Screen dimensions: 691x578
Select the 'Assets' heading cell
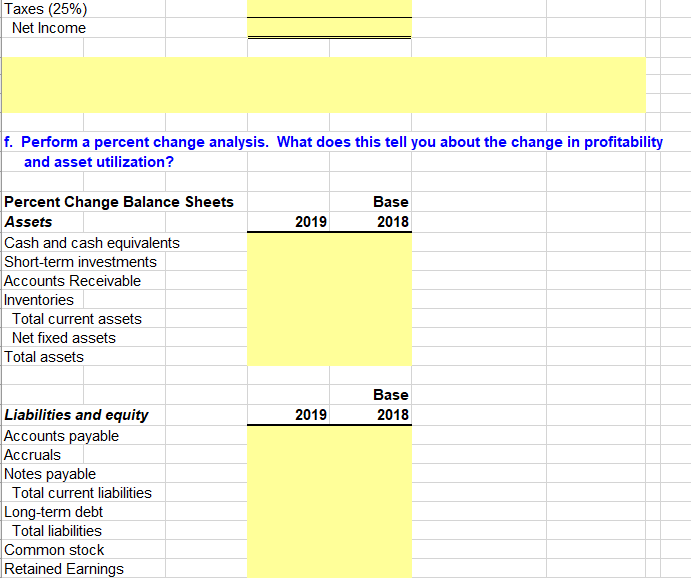(28, 222)
